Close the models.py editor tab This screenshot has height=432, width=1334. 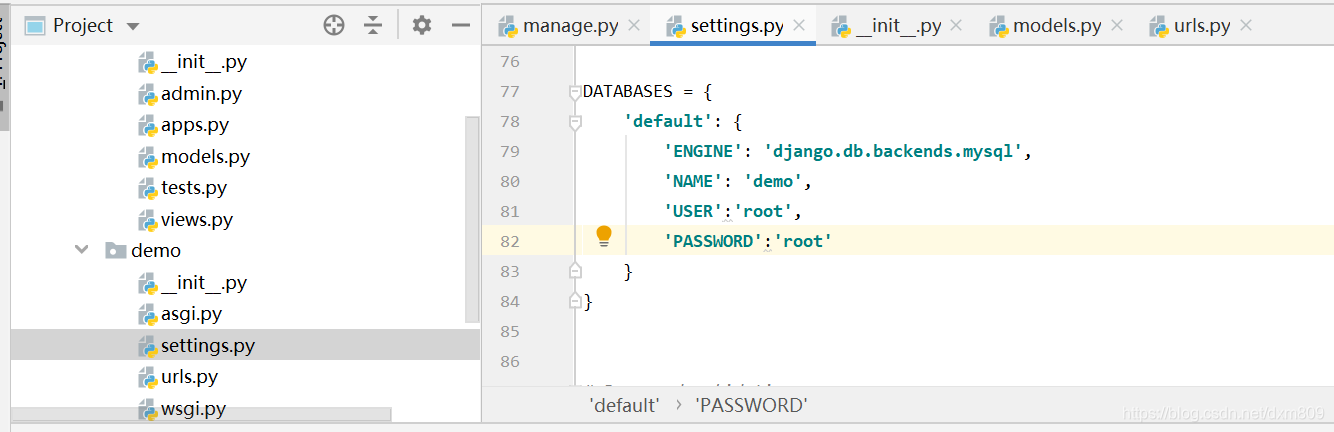[1117, 26]
